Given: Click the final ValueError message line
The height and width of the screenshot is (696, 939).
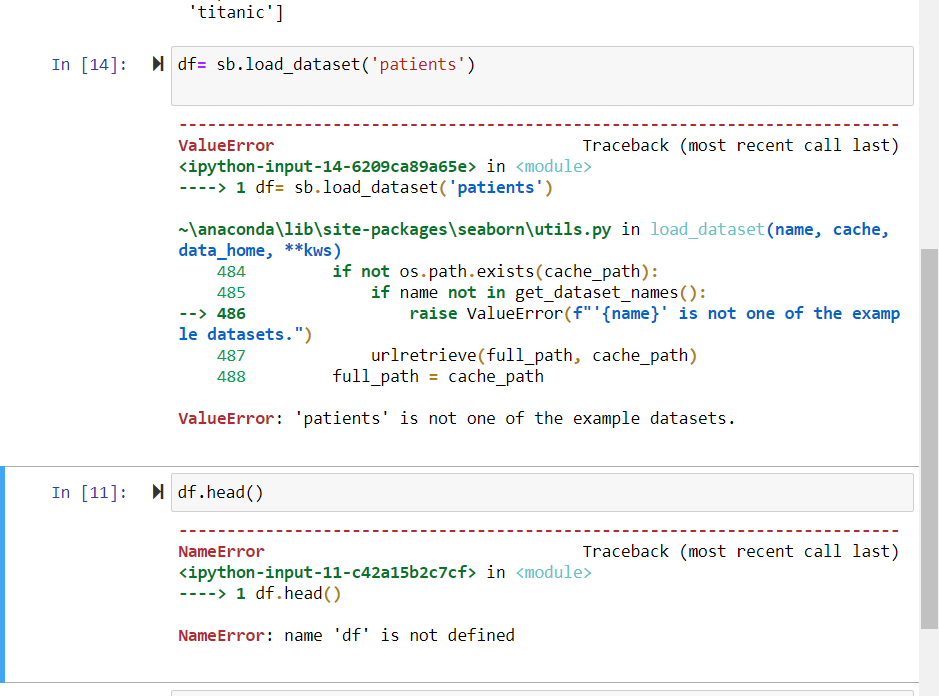Looking at the screenshot, I should (x=455, y=418).
